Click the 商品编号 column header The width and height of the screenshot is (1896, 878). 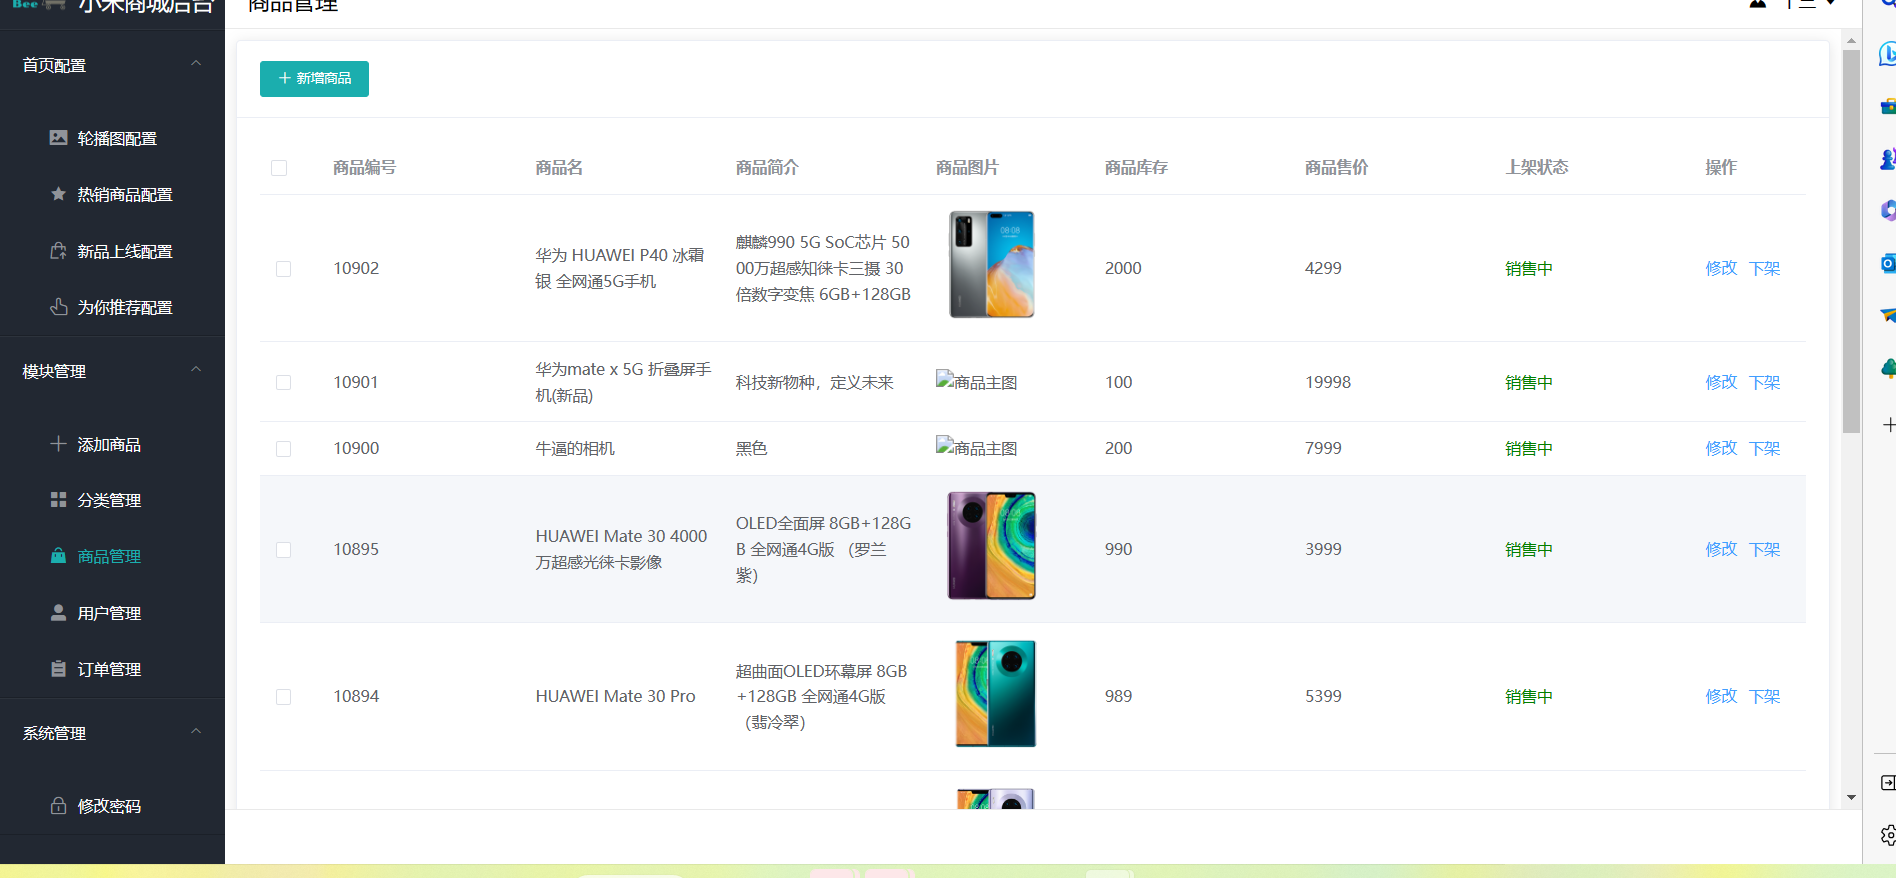(x=365, y=168)
